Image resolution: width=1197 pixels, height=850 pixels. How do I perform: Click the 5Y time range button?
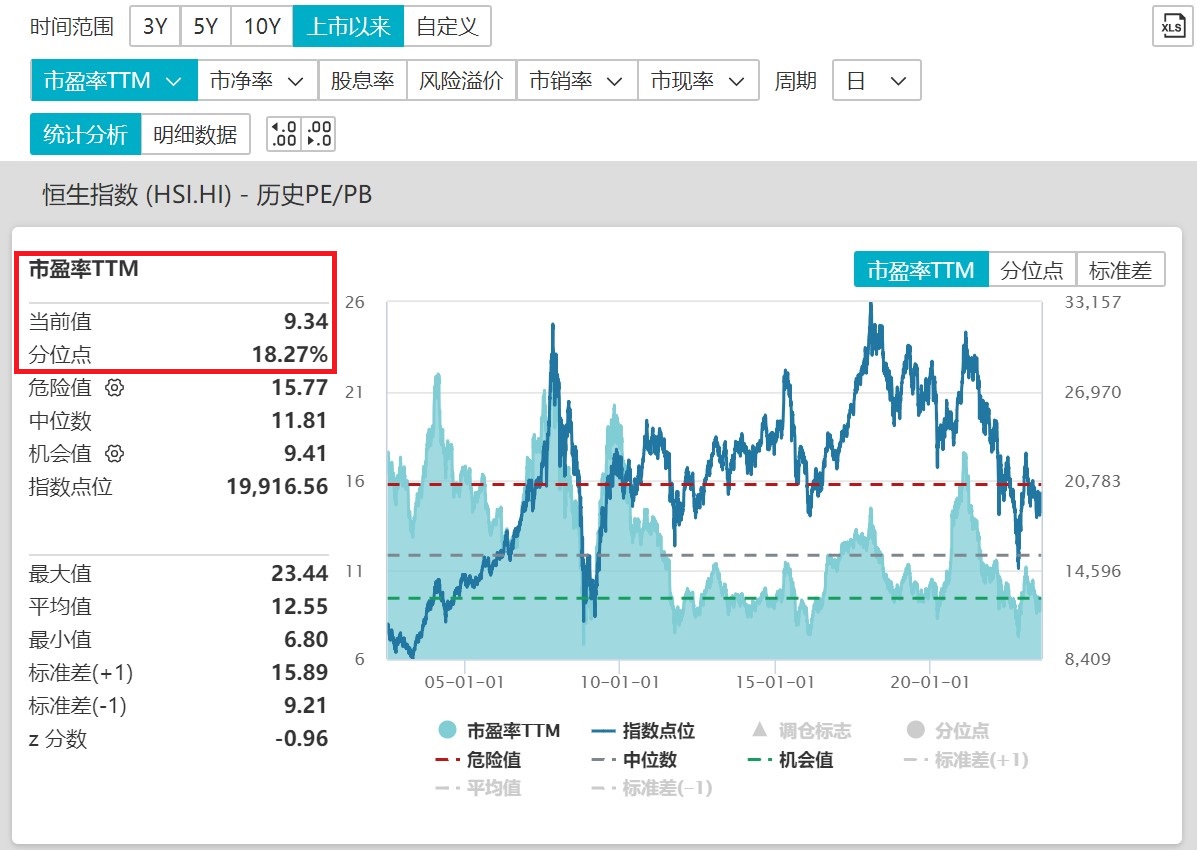pyautogui.click(x=206, y=26)
